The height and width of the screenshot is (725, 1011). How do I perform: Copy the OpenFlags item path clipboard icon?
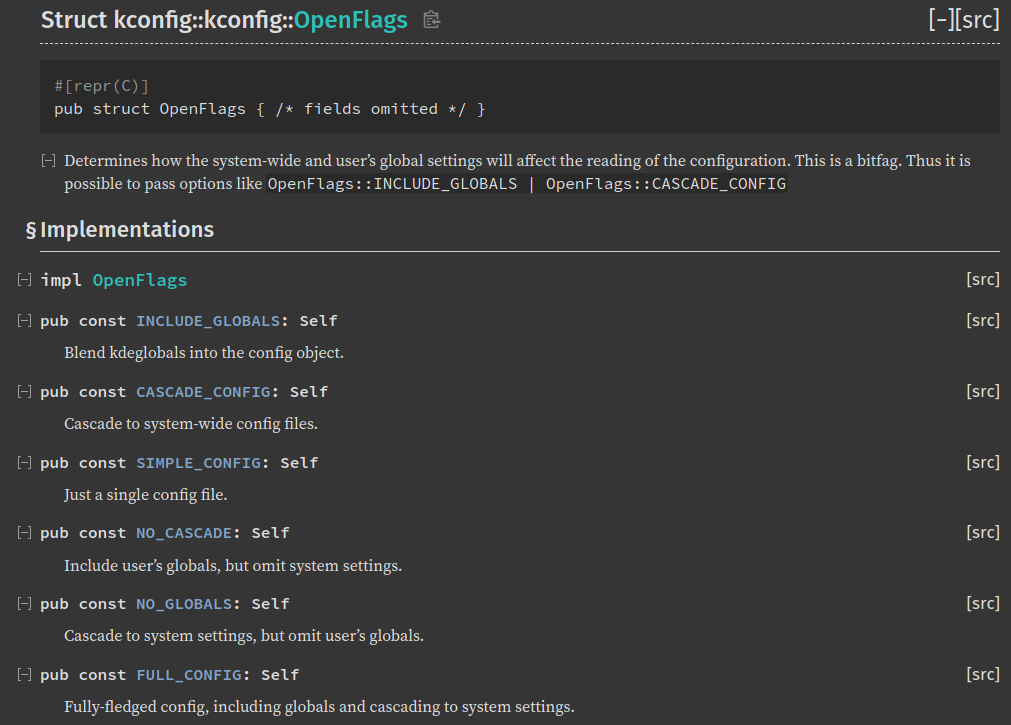pyautogui.click(x=431, y=20)
